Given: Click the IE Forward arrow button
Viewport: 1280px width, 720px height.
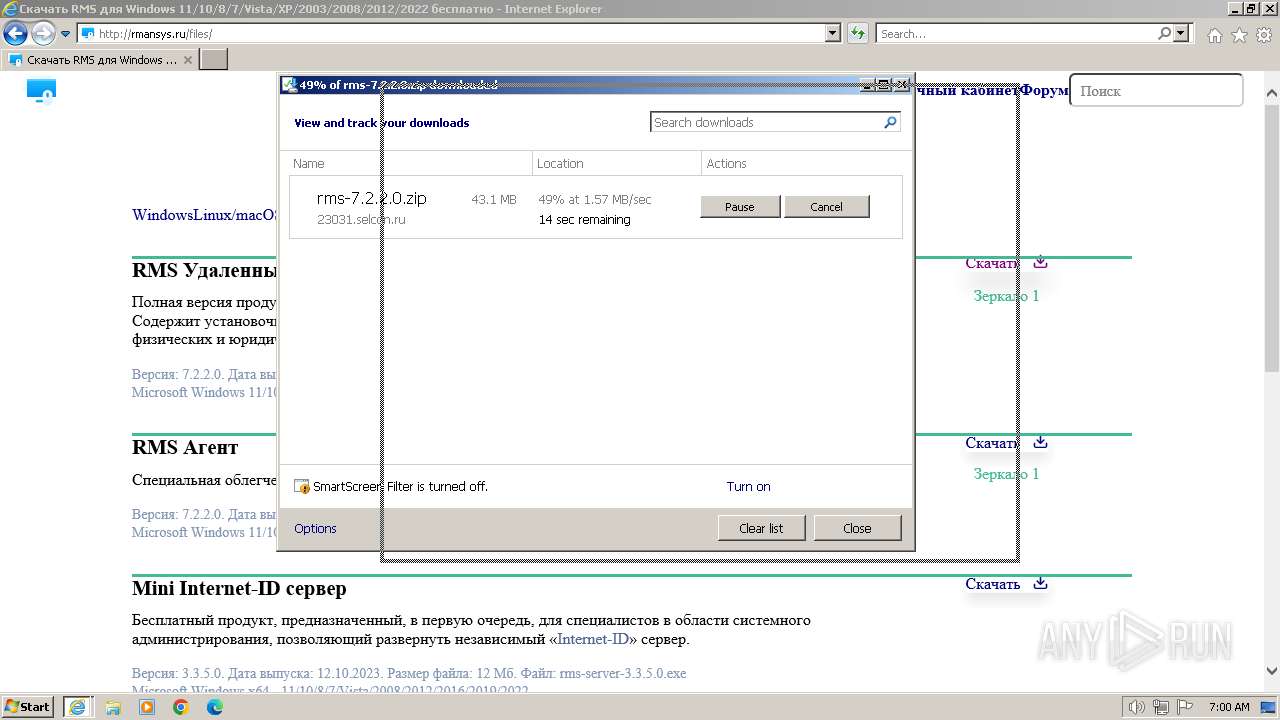Looking at the screenshot, I should click(43, 34).
